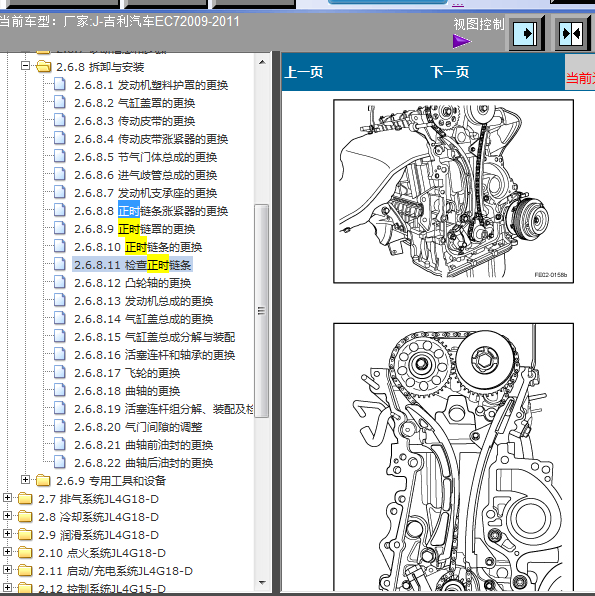Viewport: 595px width, 596px height.
Task: Click folder icon of 2.6.9 专用工具和设备
Action: tap(43, 480)
